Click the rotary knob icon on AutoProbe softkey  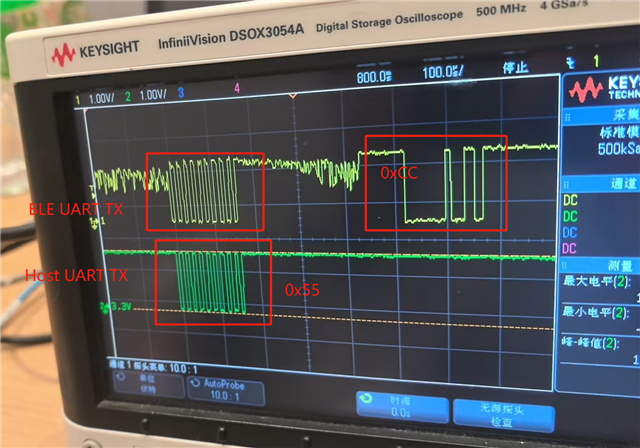(x=196, y=383)
